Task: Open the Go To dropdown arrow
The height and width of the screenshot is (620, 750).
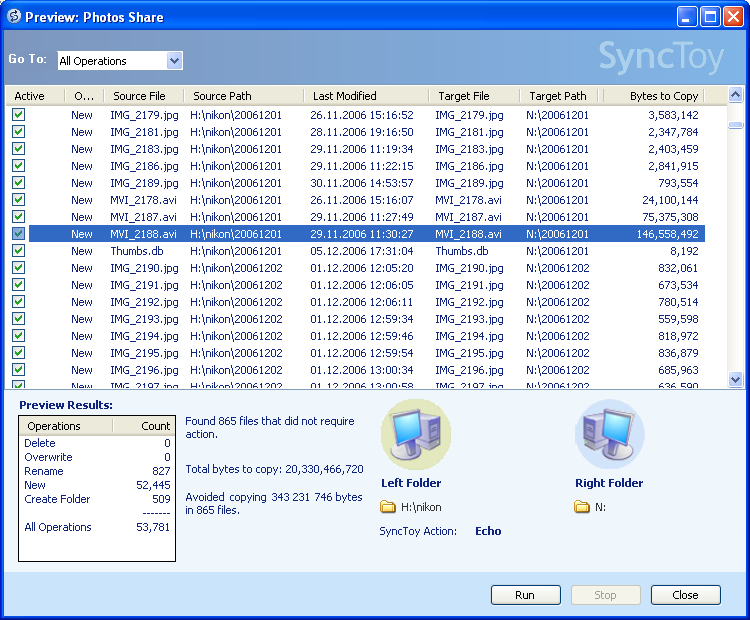Action: click(175, 61)
